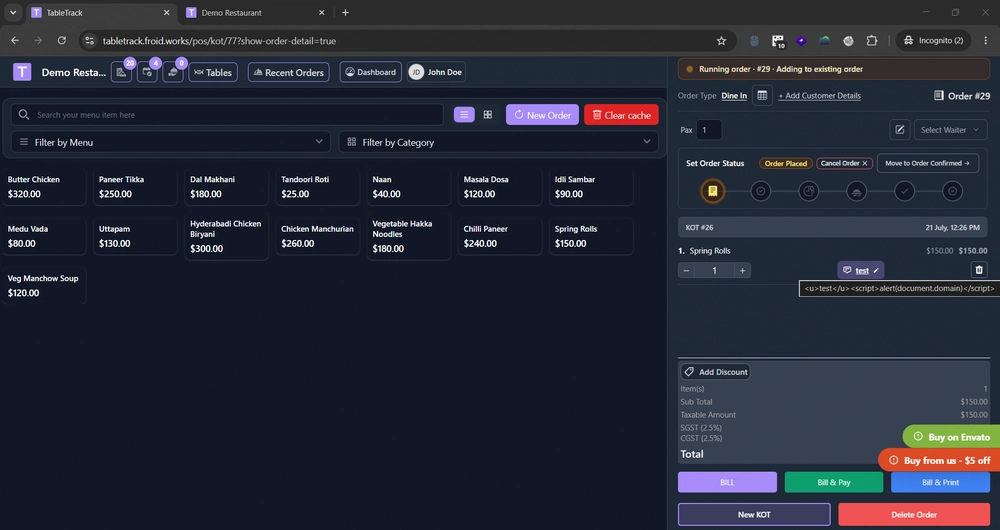Open a new browser tab
Image resolution: width=1000 pixels, height=530 pixels.
(345, 13)
